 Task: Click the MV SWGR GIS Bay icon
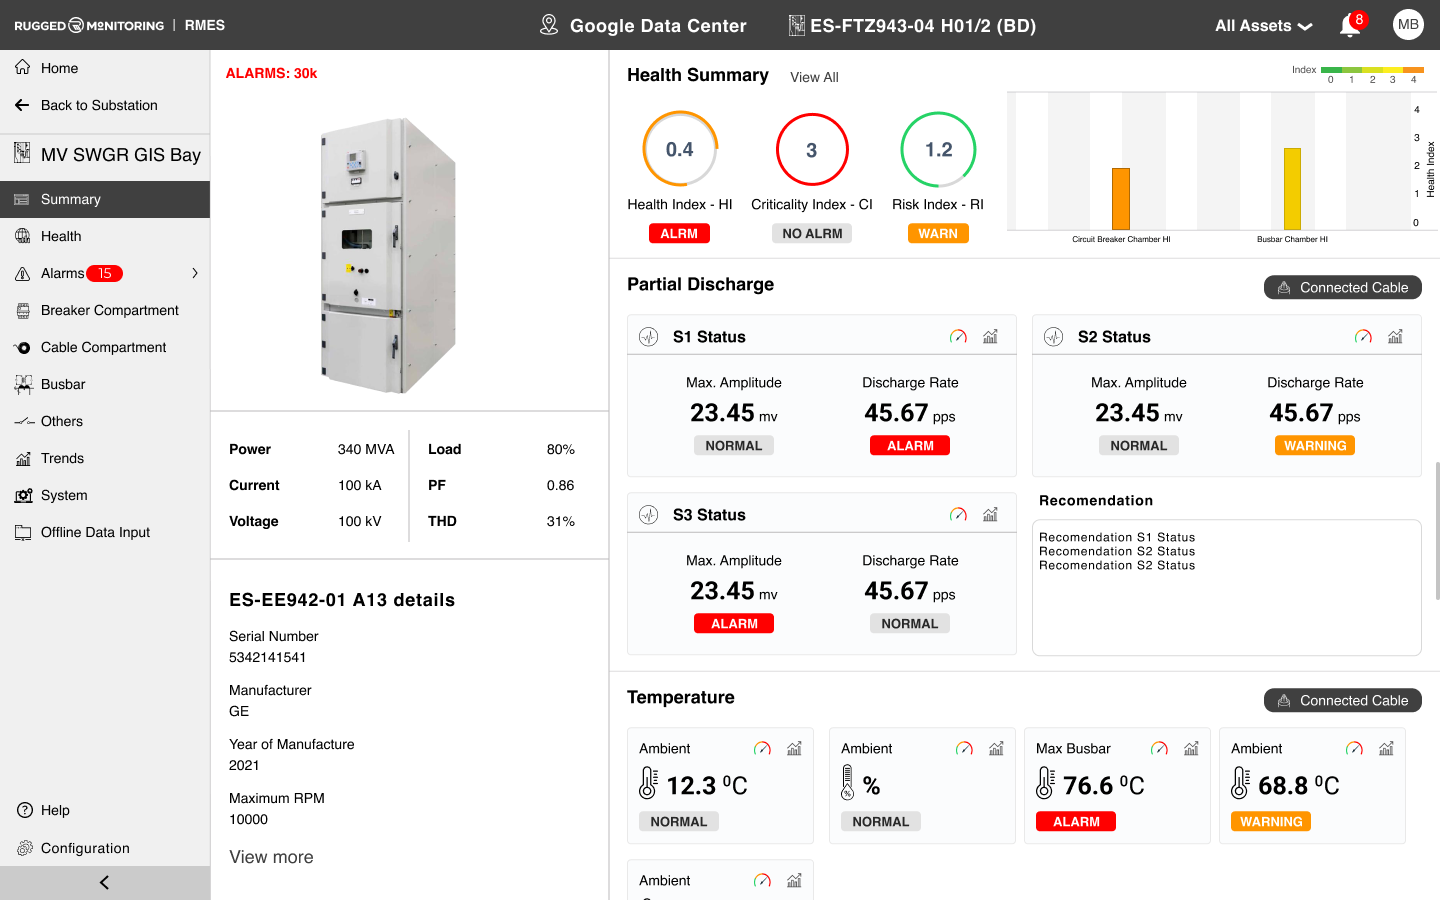[22, 153]
